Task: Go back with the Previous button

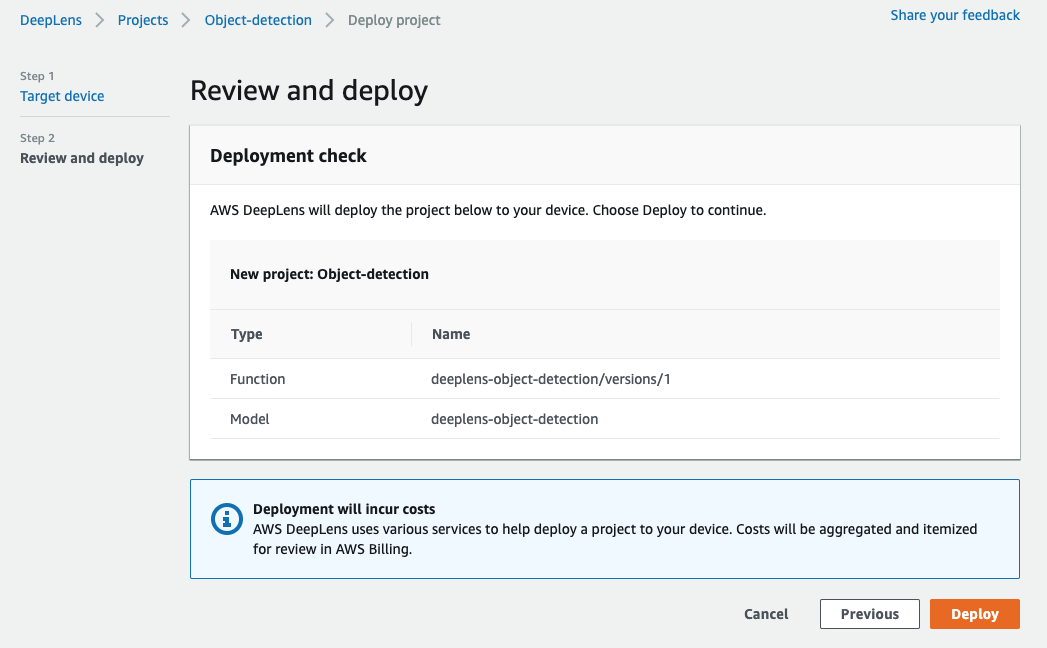Action: click(x=869, y=614)
